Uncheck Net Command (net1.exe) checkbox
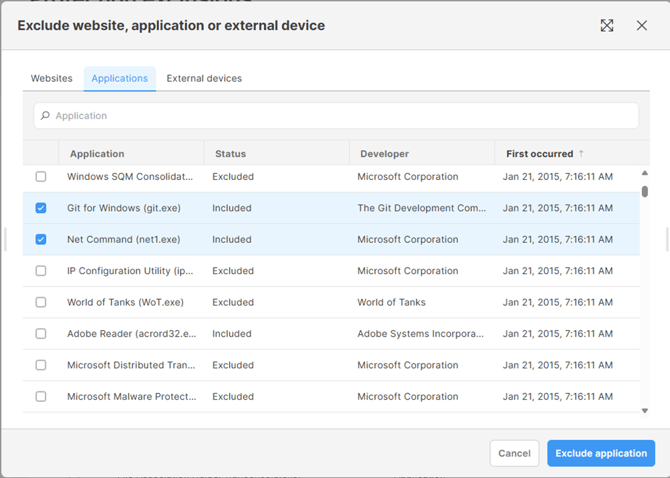 tap(41, 240)
